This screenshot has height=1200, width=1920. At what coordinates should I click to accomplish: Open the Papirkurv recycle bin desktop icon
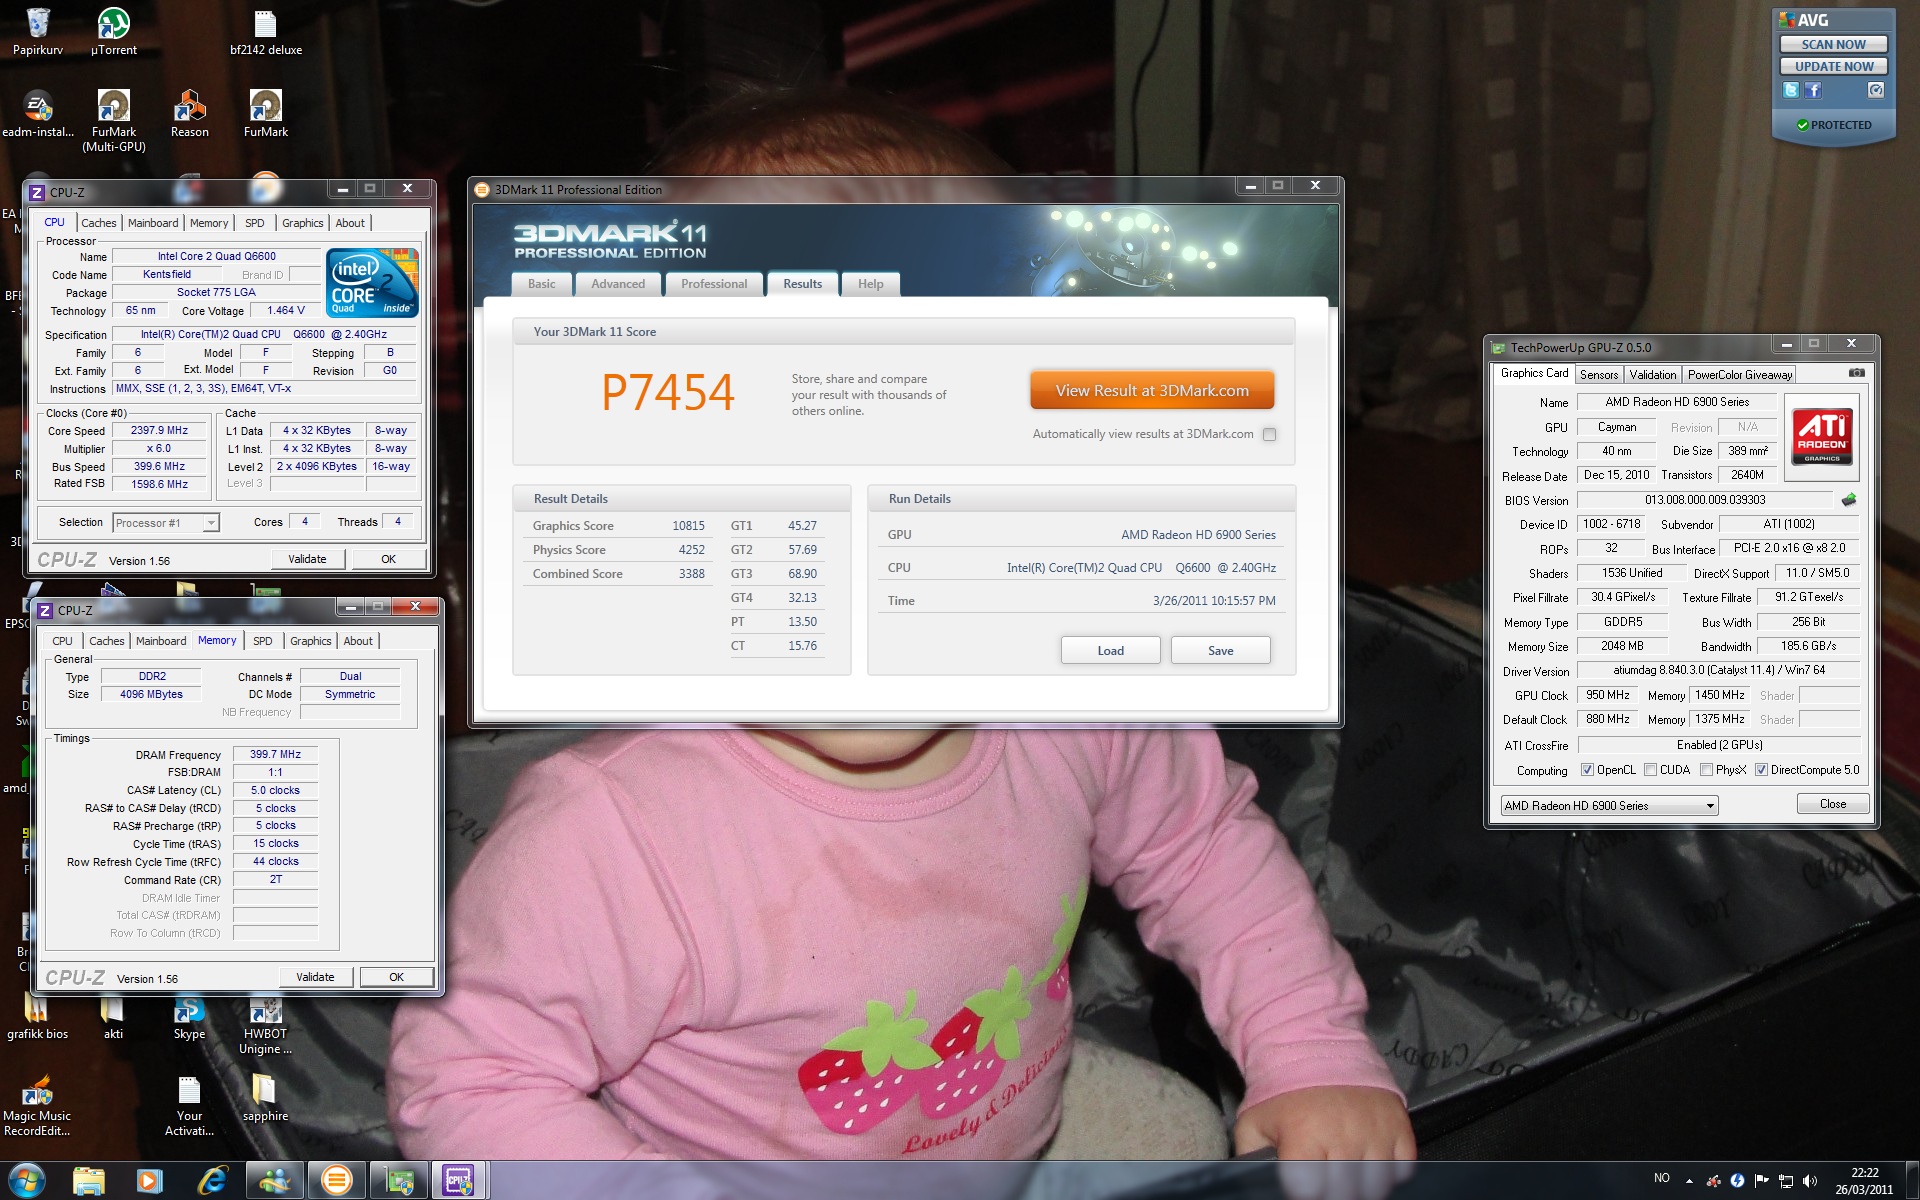(x=38, y=31)
